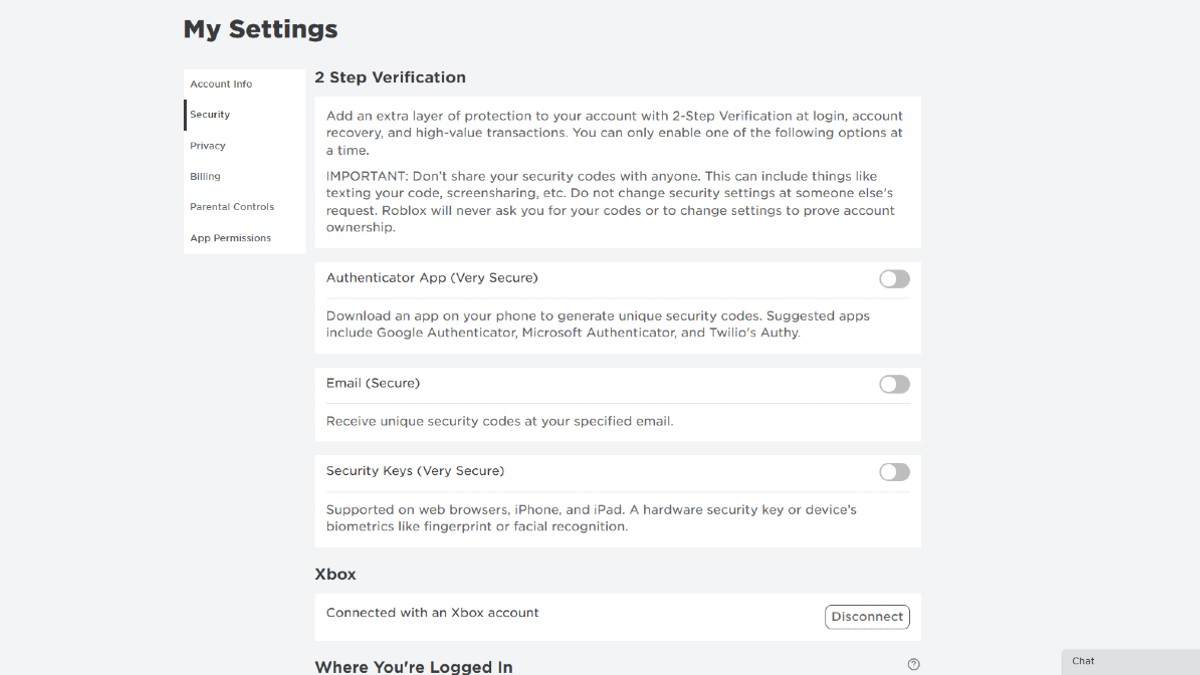This screenshot has height=675, width=1200.
Task: Enable the Security Keys toggle
Action: point(893,471)
